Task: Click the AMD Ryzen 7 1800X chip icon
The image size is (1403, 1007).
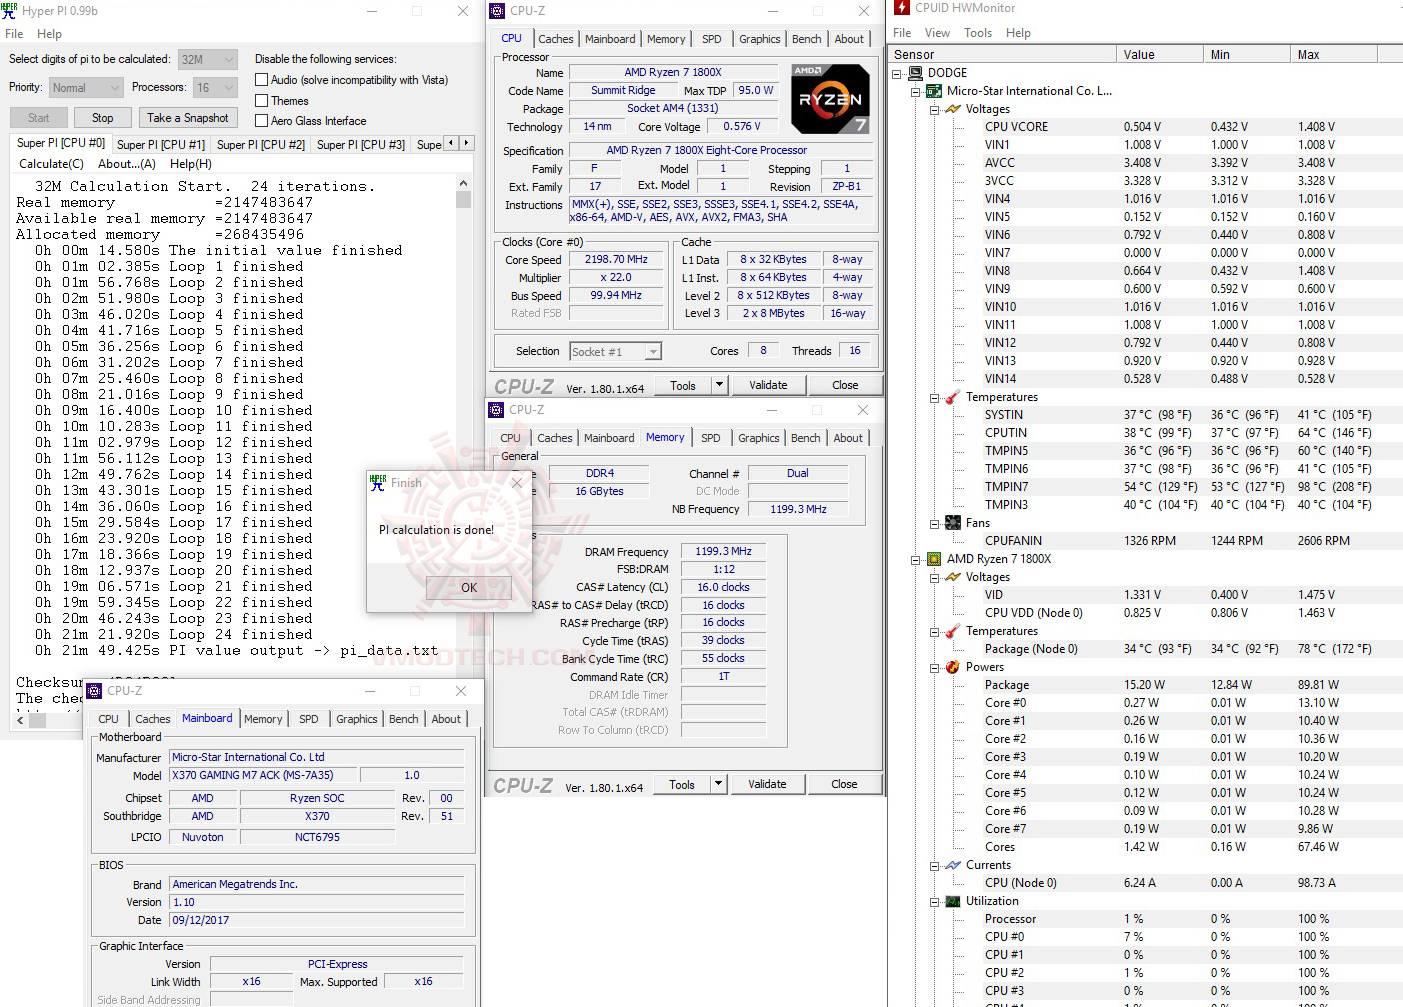Action: (934, 559)
